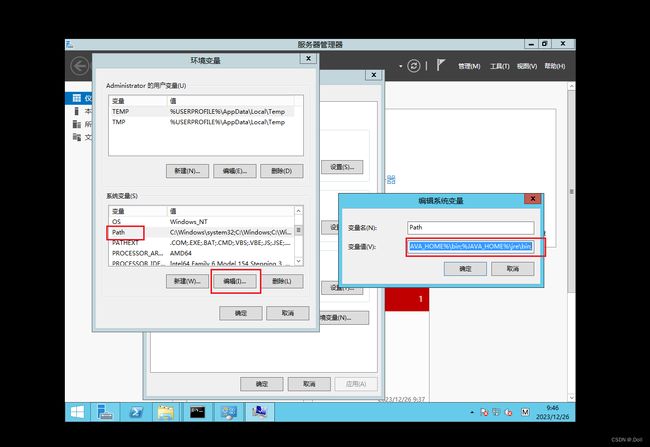
Task: Click the red tile labeled 1
Action: point(407,299)
